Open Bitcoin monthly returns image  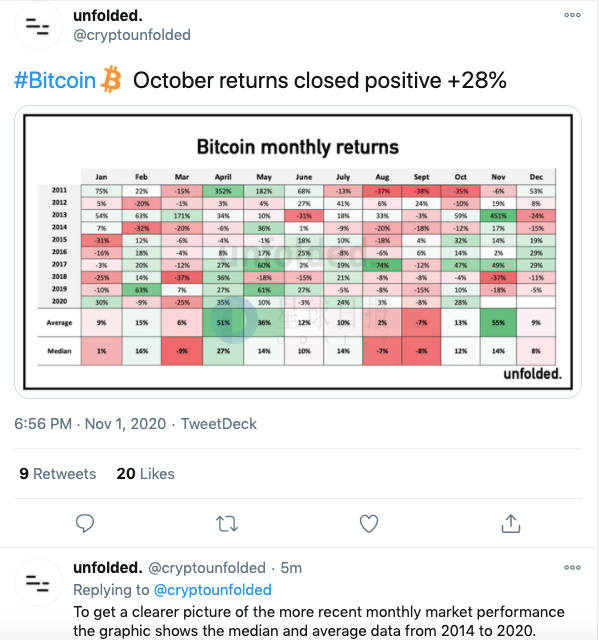(x=298, y=252)
